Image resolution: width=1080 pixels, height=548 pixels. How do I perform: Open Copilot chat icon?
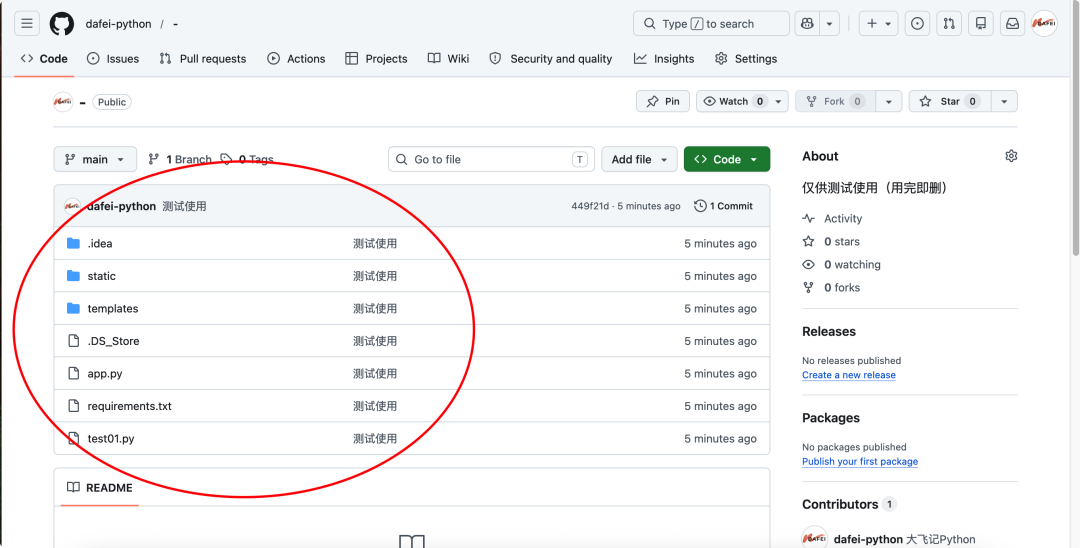tap(807, 23)
